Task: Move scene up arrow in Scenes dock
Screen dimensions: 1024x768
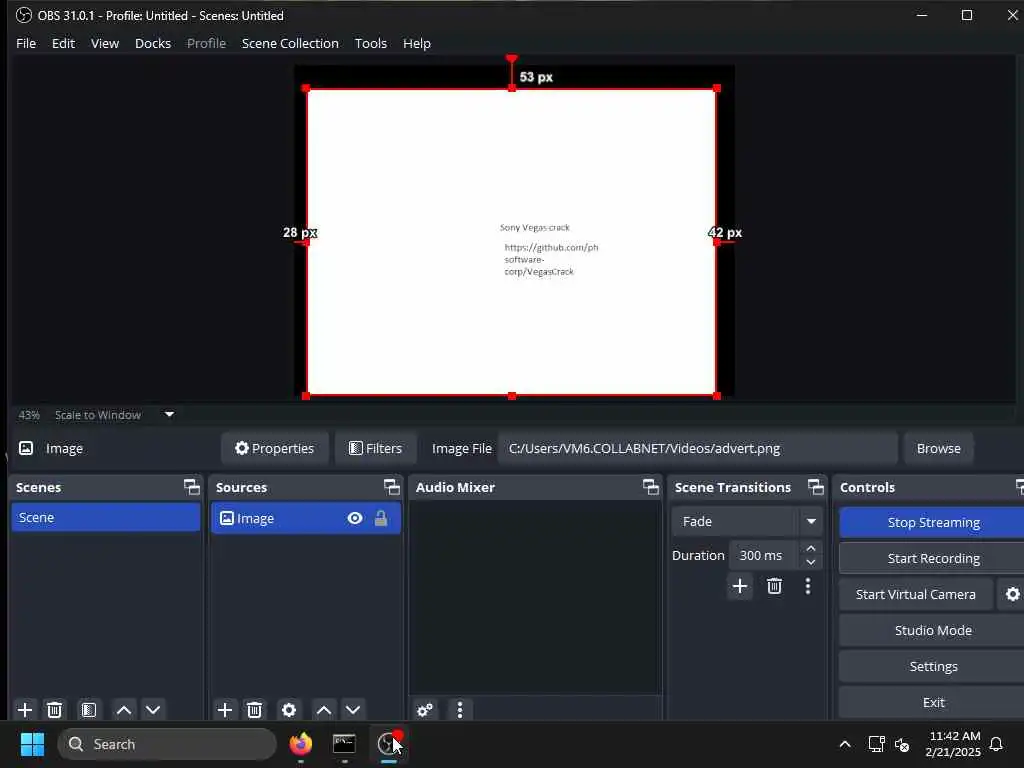Action: (123, 710)
